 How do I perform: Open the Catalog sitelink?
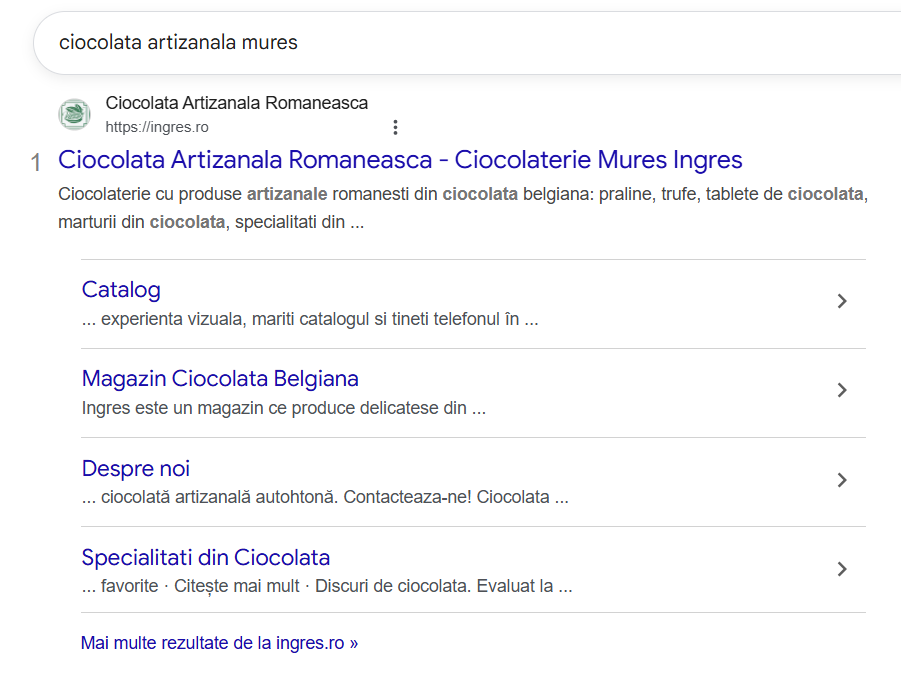pos(121,290)
